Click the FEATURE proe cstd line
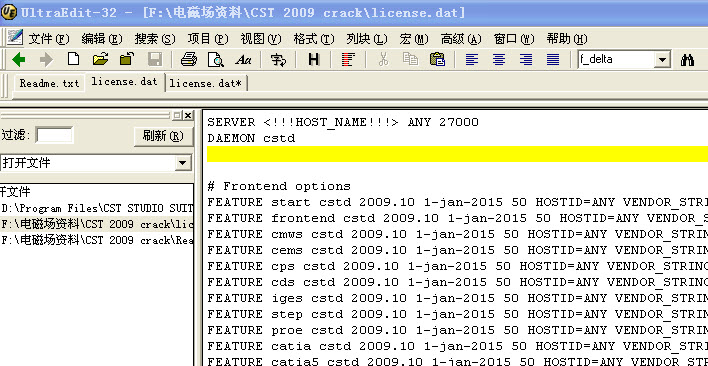Screen dimensions: 708x366 pyautogui.click(x=457, y=330)
